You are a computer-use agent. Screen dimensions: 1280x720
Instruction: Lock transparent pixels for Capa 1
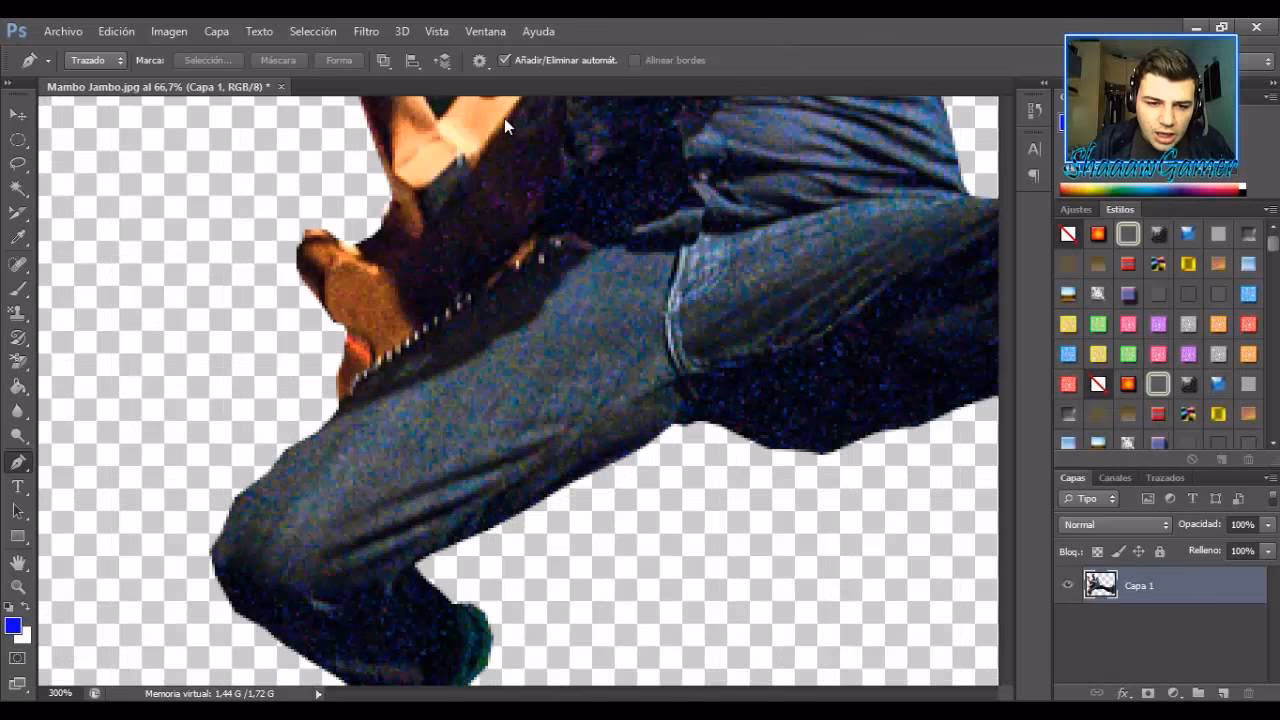(1096, 551)
